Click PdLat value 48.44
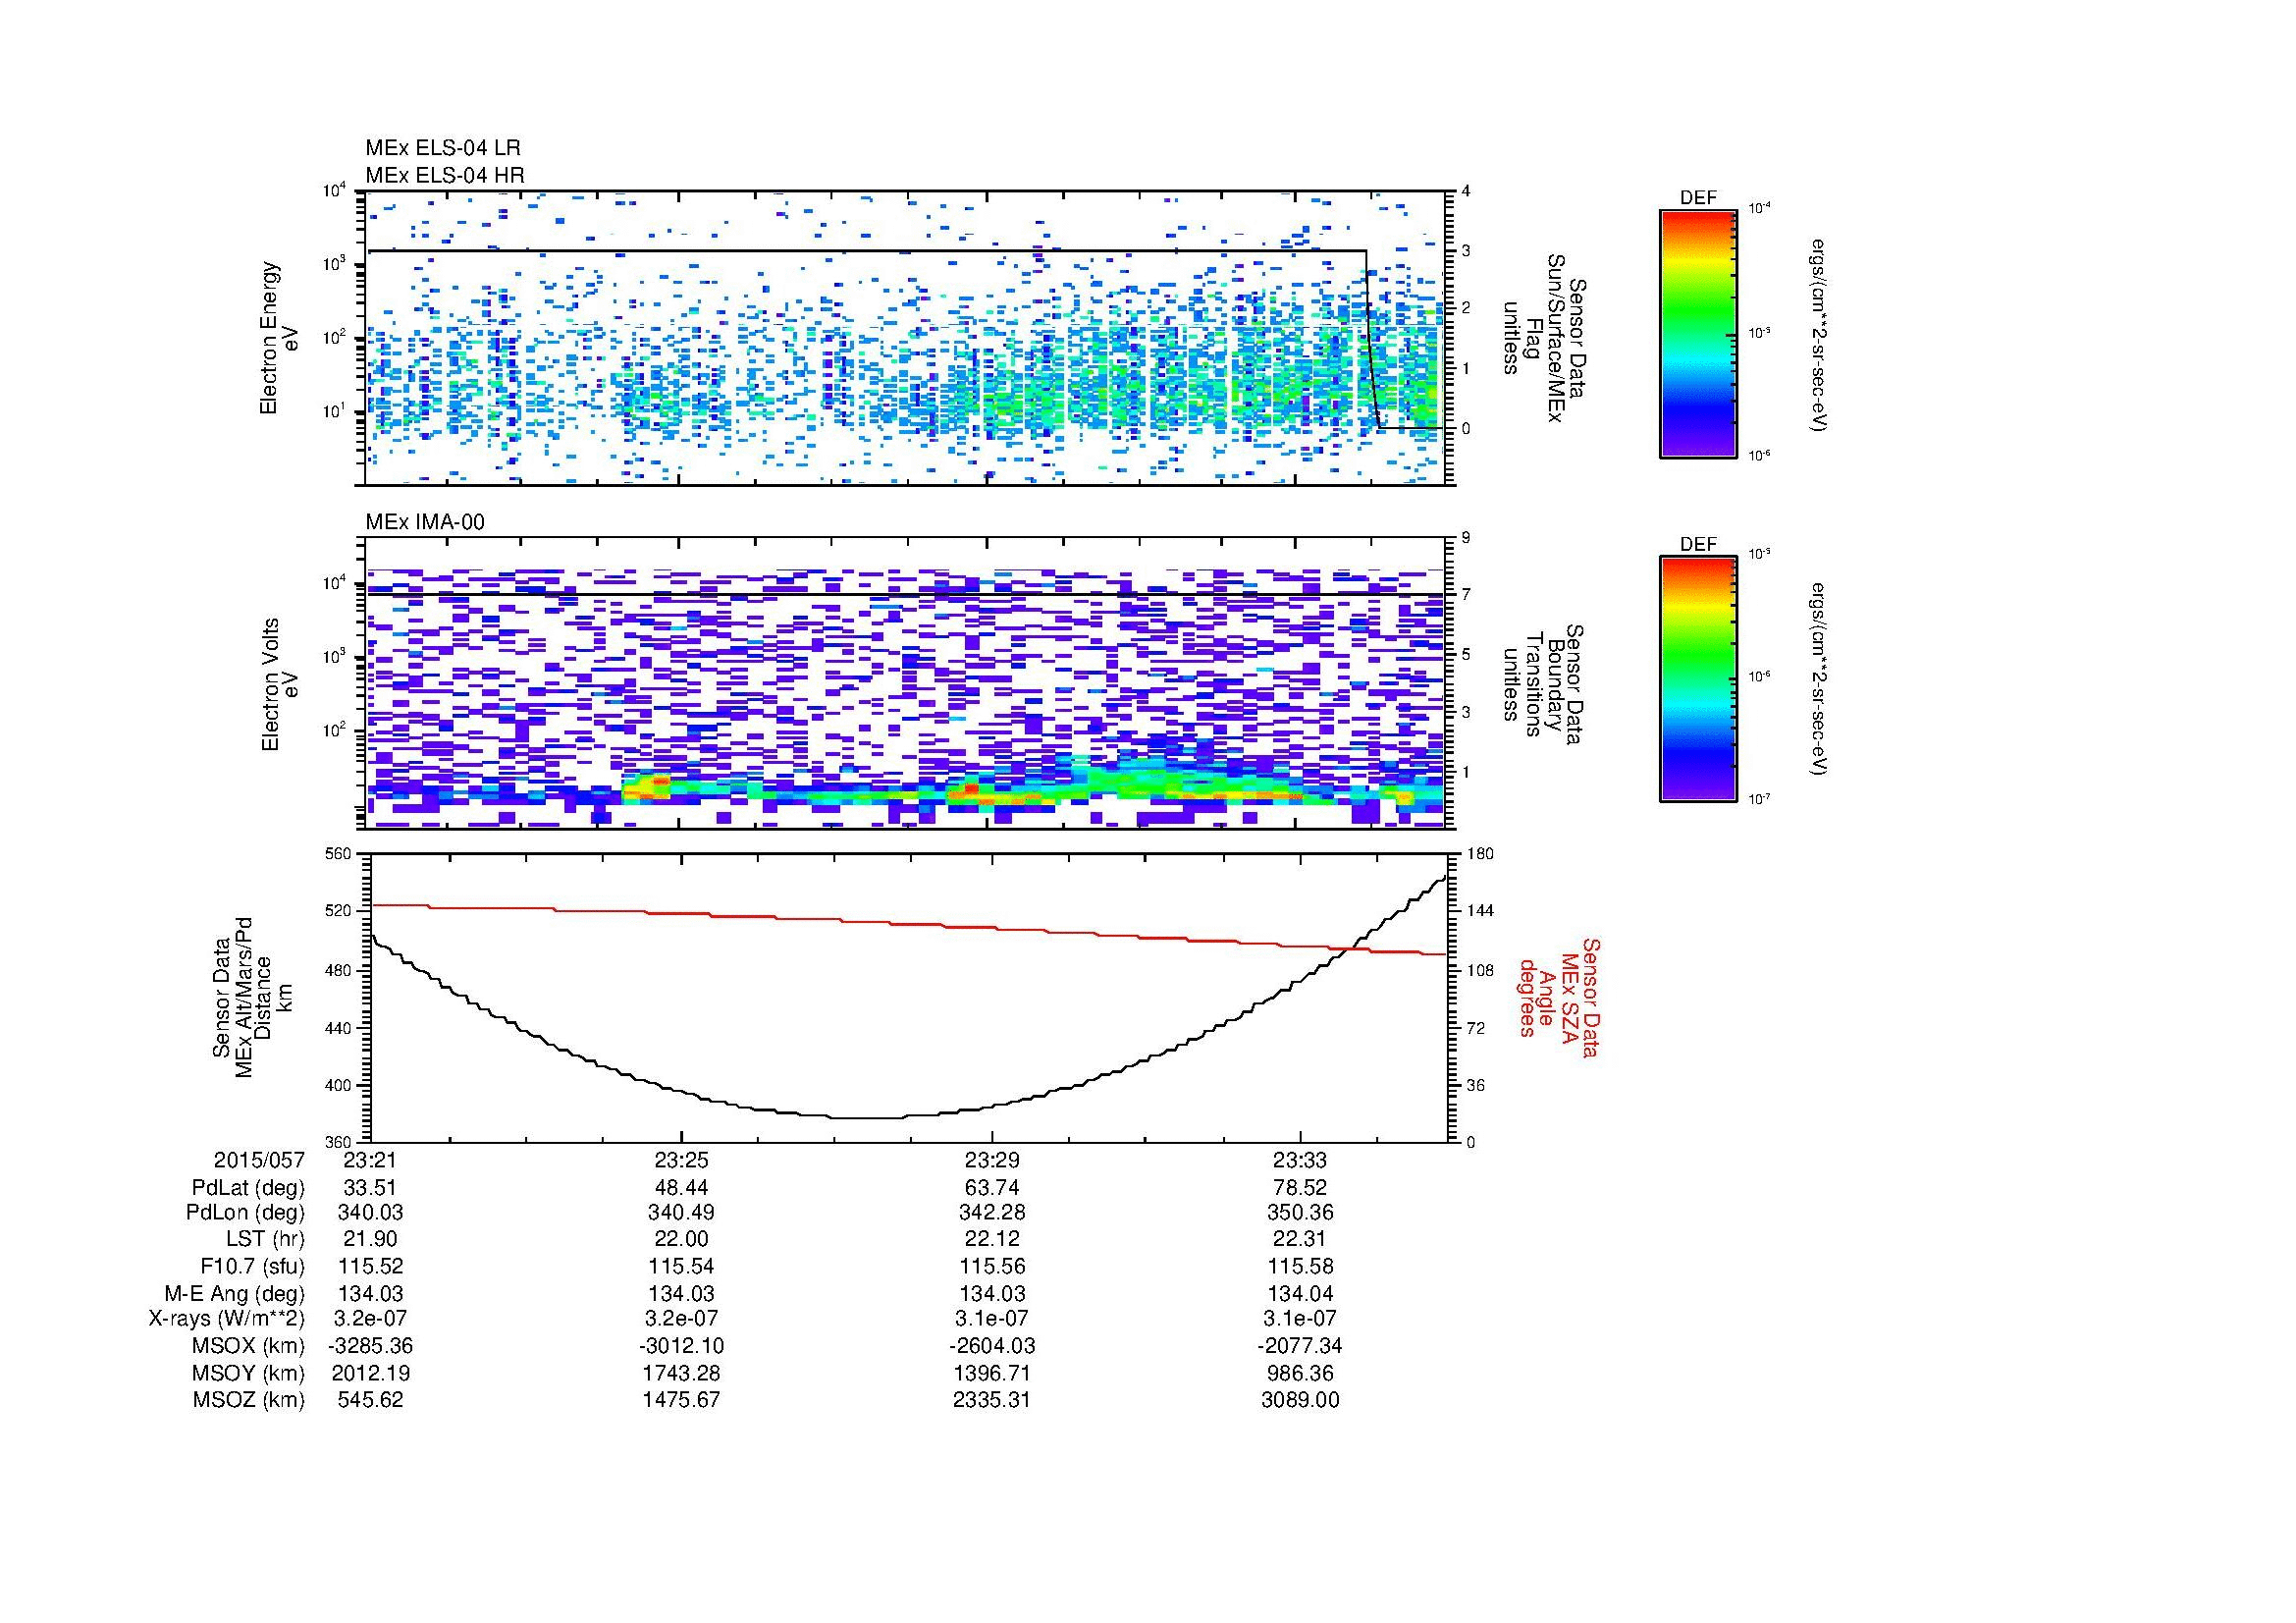 pos(681,1188)
